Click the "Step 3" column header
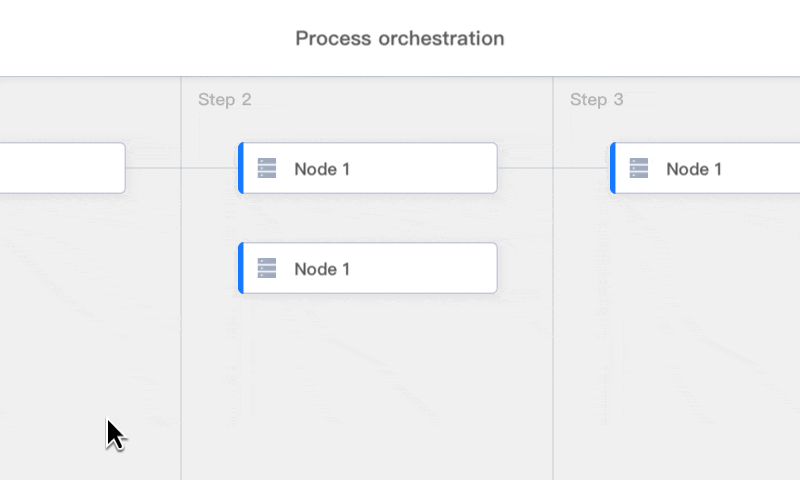 coord(597,100)
